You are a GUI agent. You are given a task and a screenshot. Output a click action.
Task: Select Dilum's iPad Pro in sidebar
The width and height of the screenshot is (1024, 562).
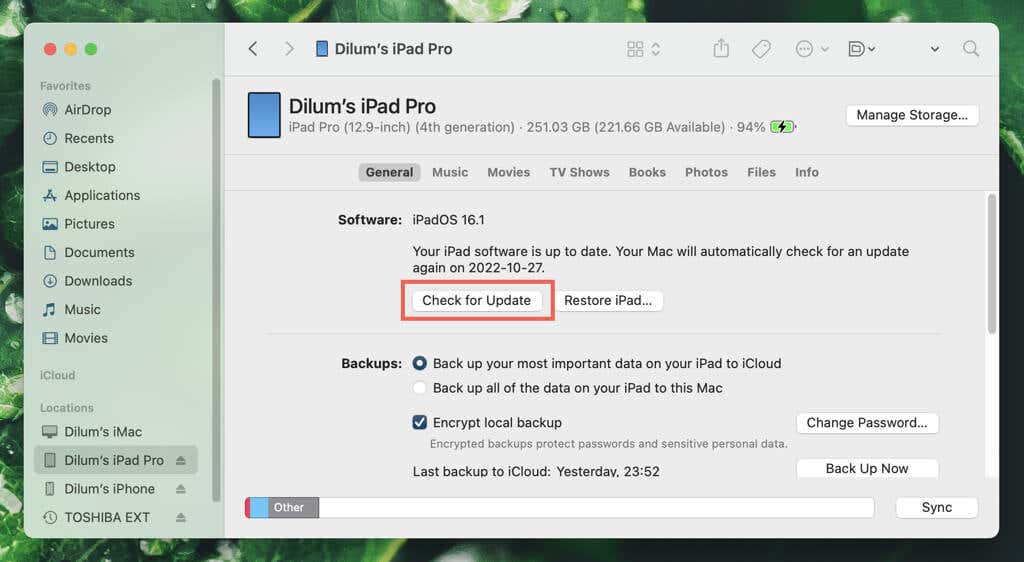(x=116, y=460)
